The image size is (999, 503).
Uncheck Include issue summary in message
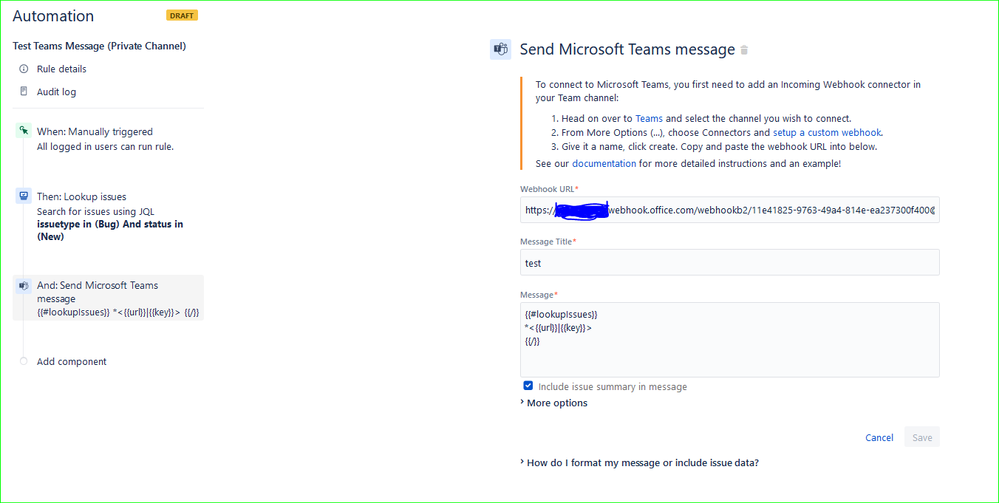(528, 386)
